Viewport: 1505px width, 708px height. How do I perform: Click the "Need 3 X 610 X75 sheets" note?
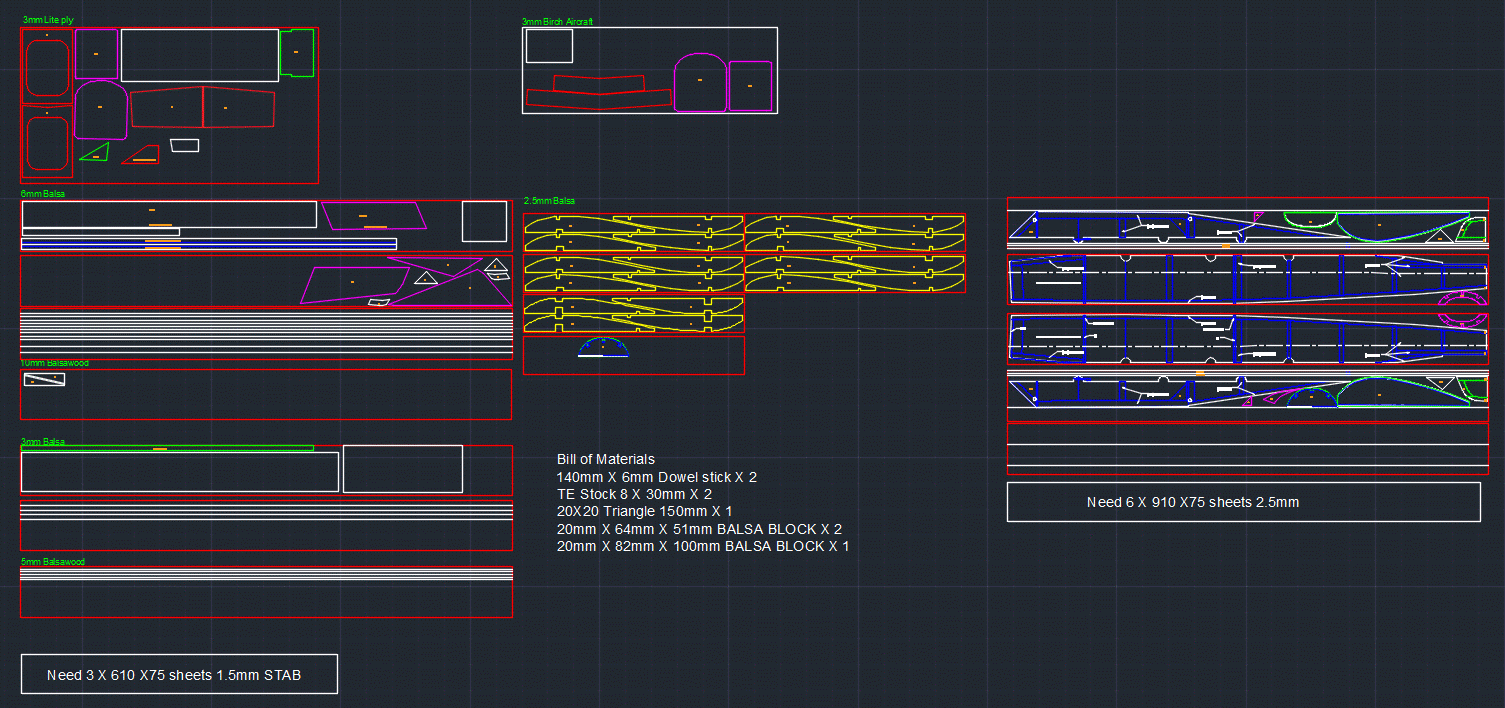coord(173,675)
